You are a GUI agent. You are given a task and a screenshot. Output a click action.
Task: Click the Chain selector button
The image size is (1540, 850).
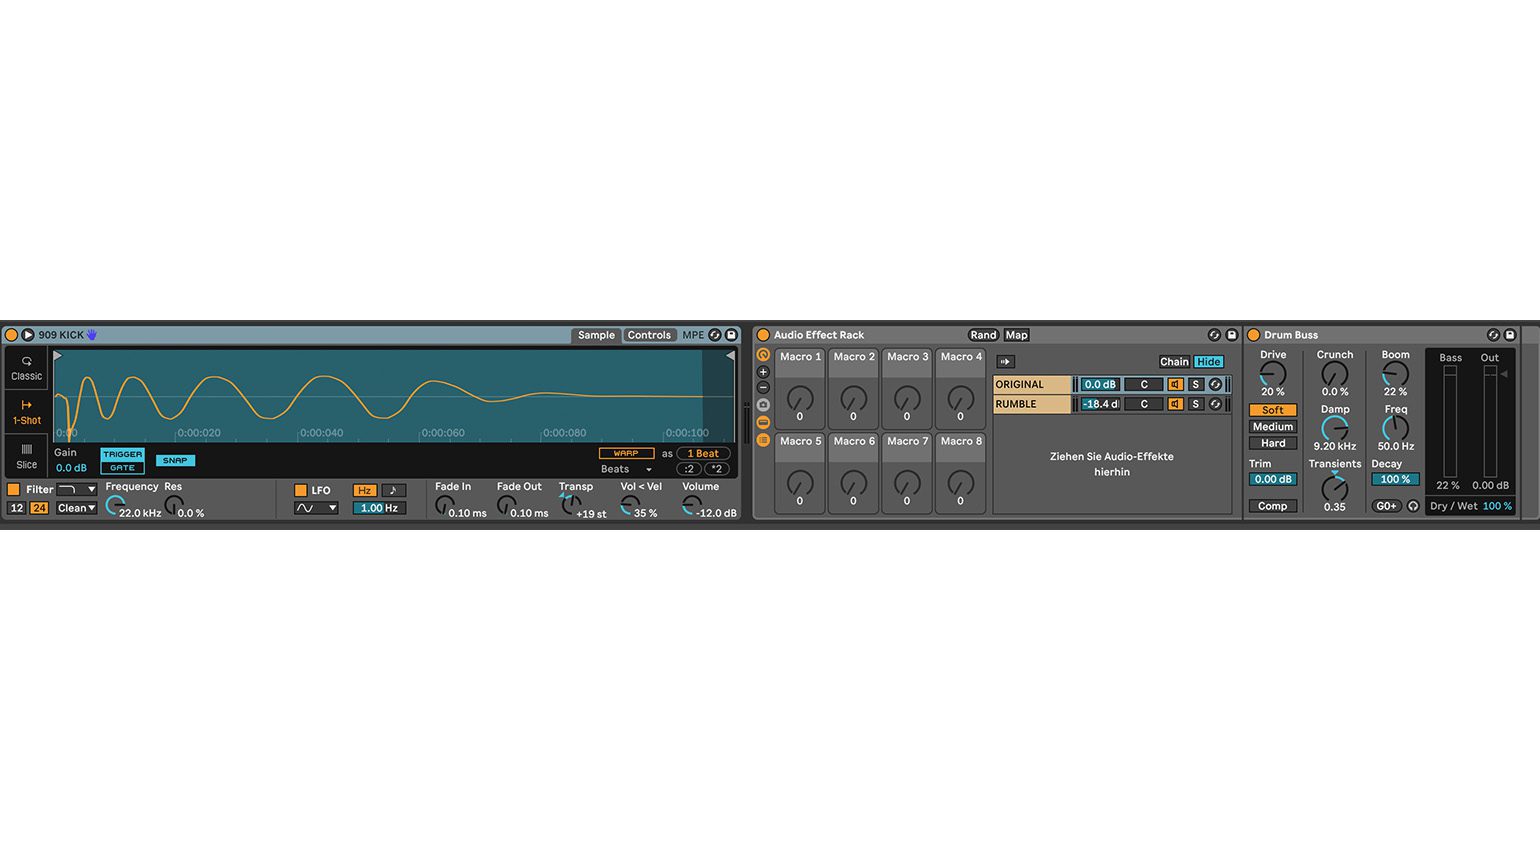click(1174, 362)
